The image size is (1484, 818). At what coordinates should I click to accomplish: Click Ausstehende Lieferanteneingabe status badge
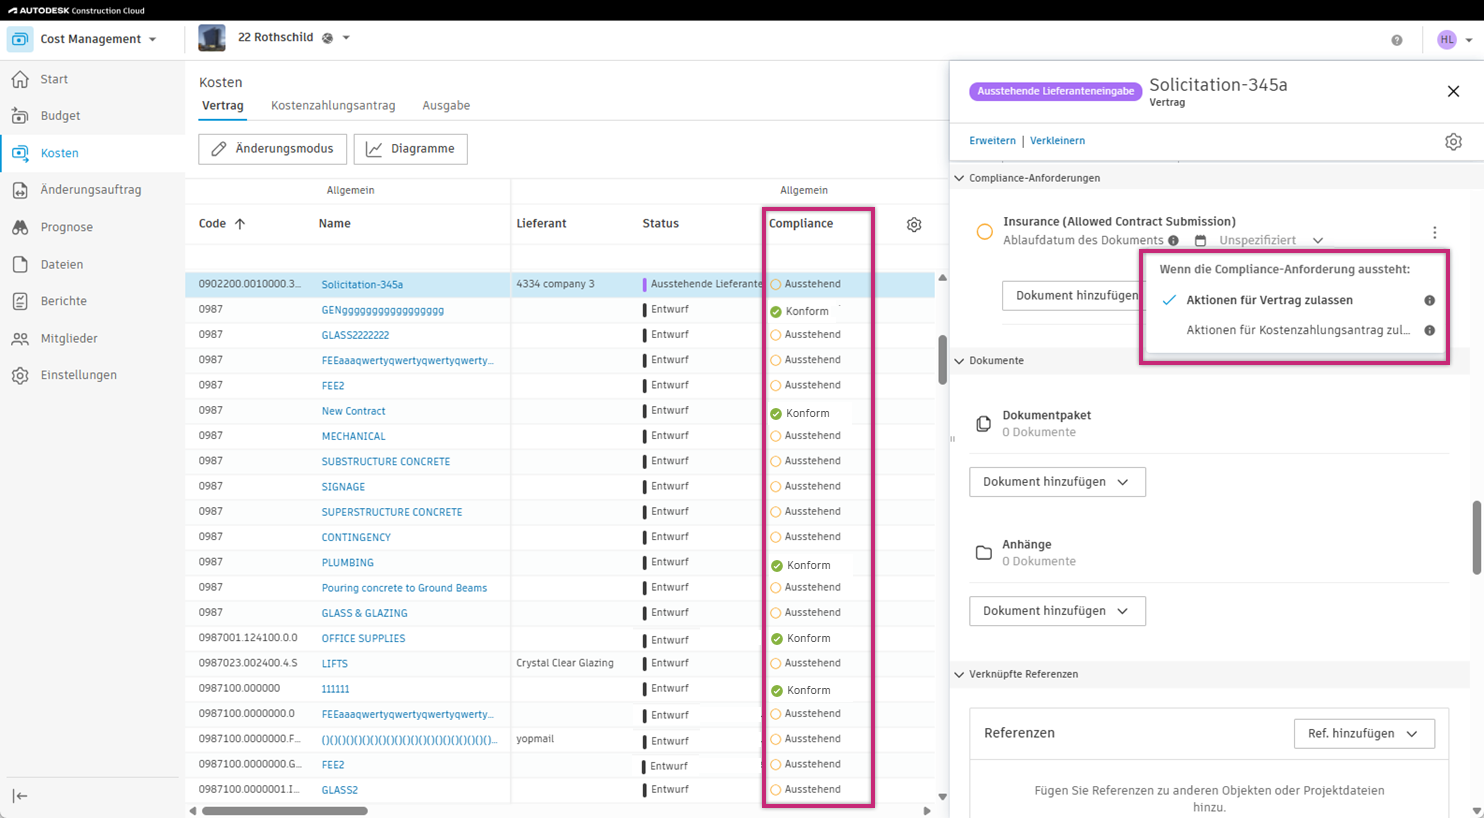point(1055,91)
